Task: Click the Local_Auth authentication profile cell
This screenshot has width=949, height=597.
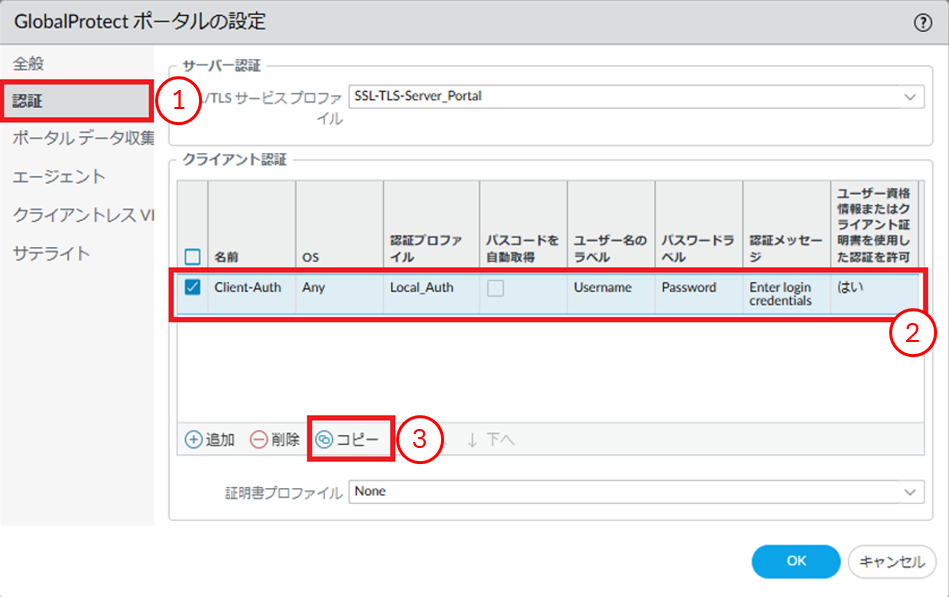Action: tap(421, 288)
